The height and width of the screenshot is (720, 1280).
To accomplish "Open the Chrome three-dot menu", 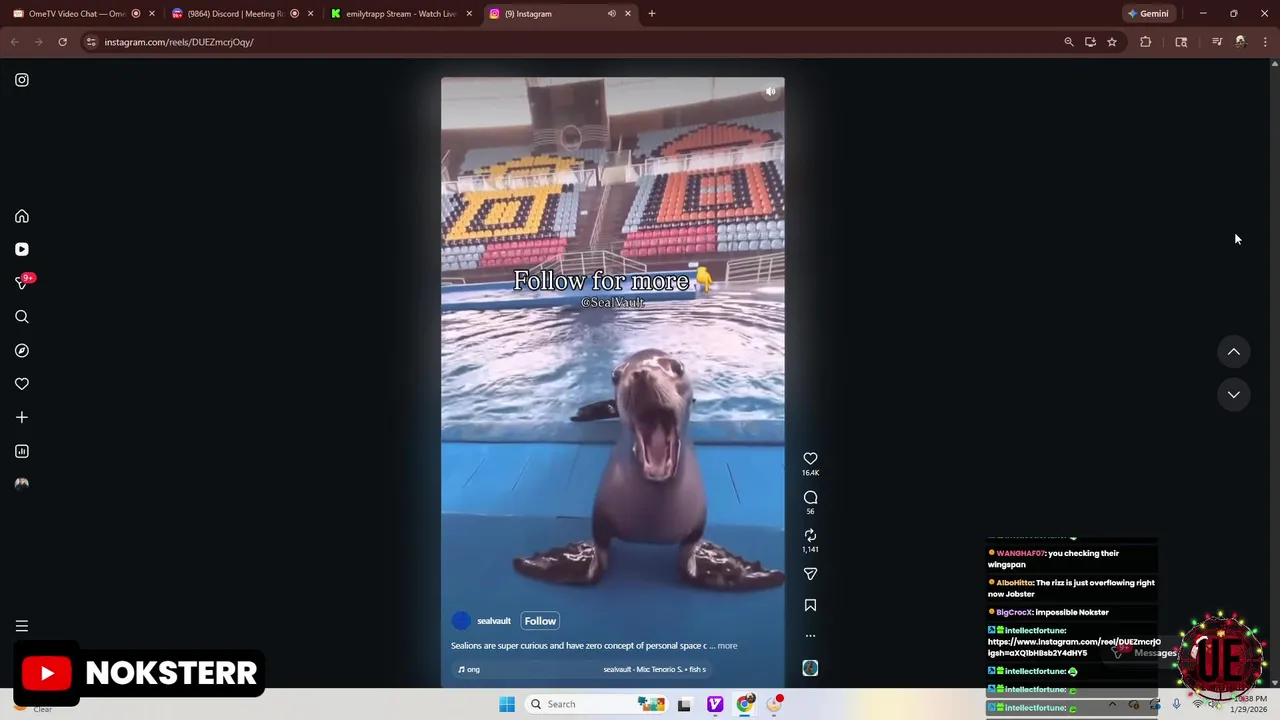I will coord(1266,42).
